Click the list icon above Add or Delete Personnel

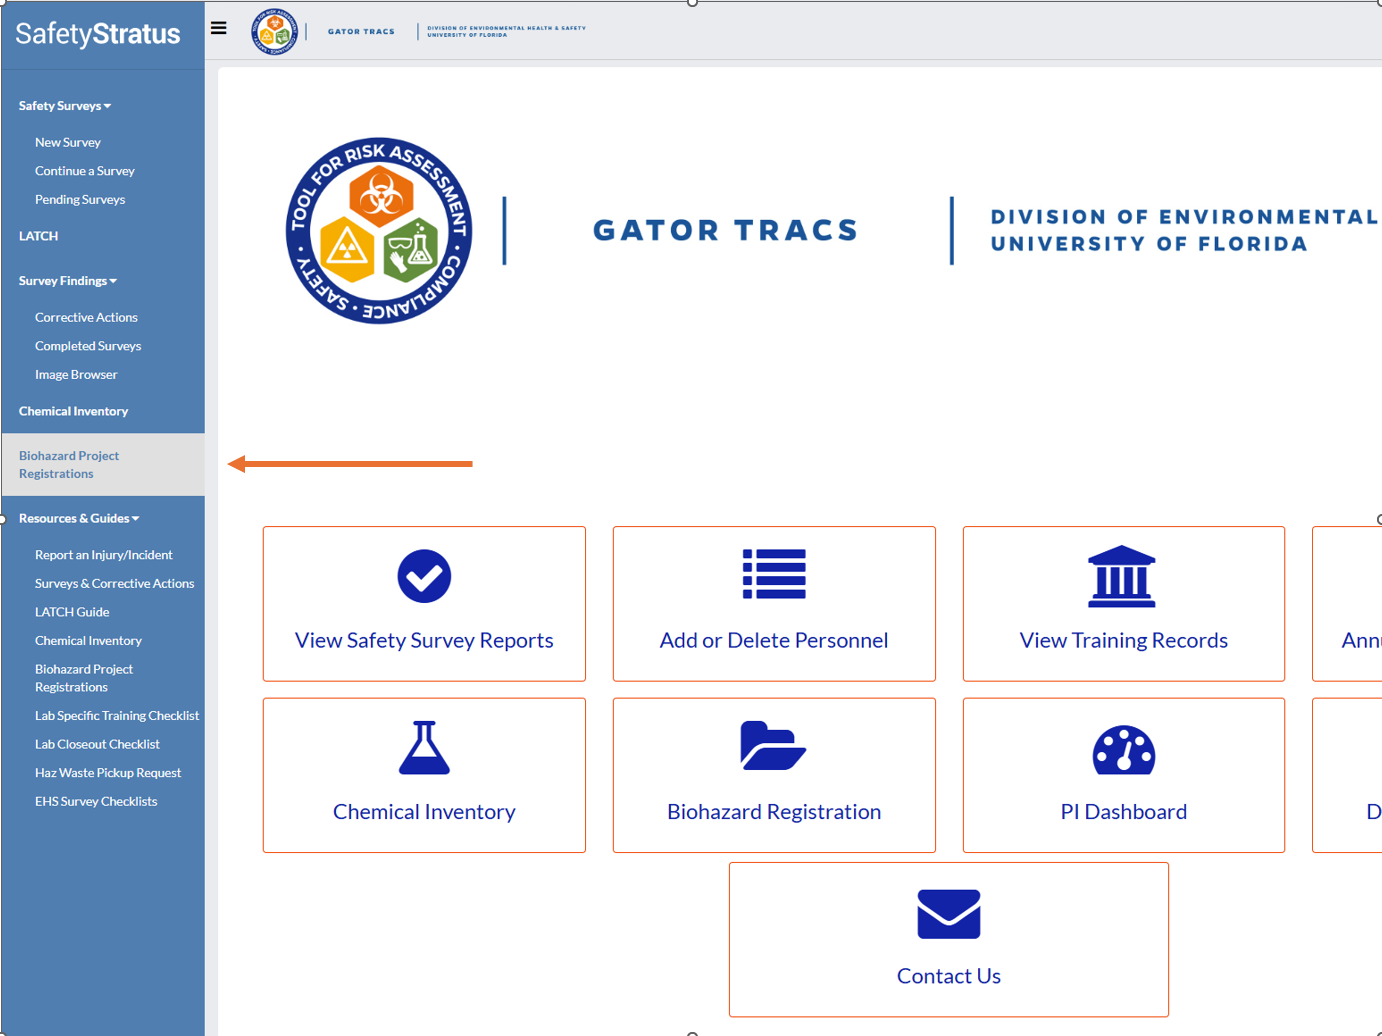pos(774,574)
